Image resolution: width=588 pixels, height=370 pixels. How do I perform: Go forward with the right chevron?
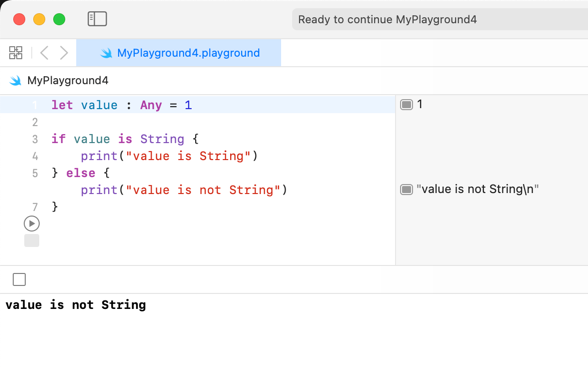coord(64,52)
